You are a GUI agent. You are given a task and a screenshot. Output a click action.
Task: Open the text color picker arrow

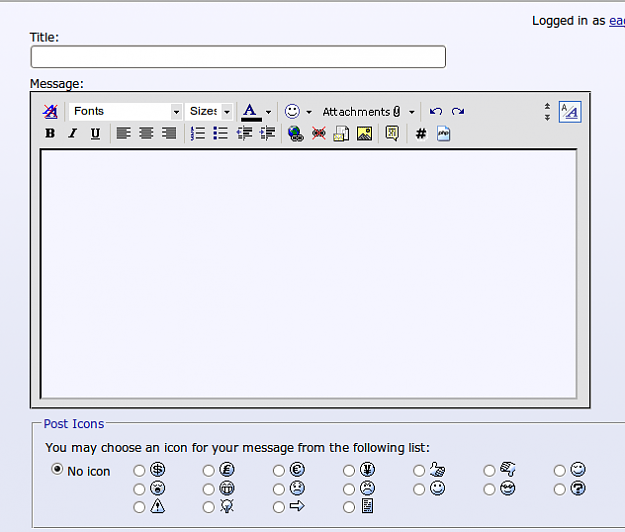click(268, 112)
